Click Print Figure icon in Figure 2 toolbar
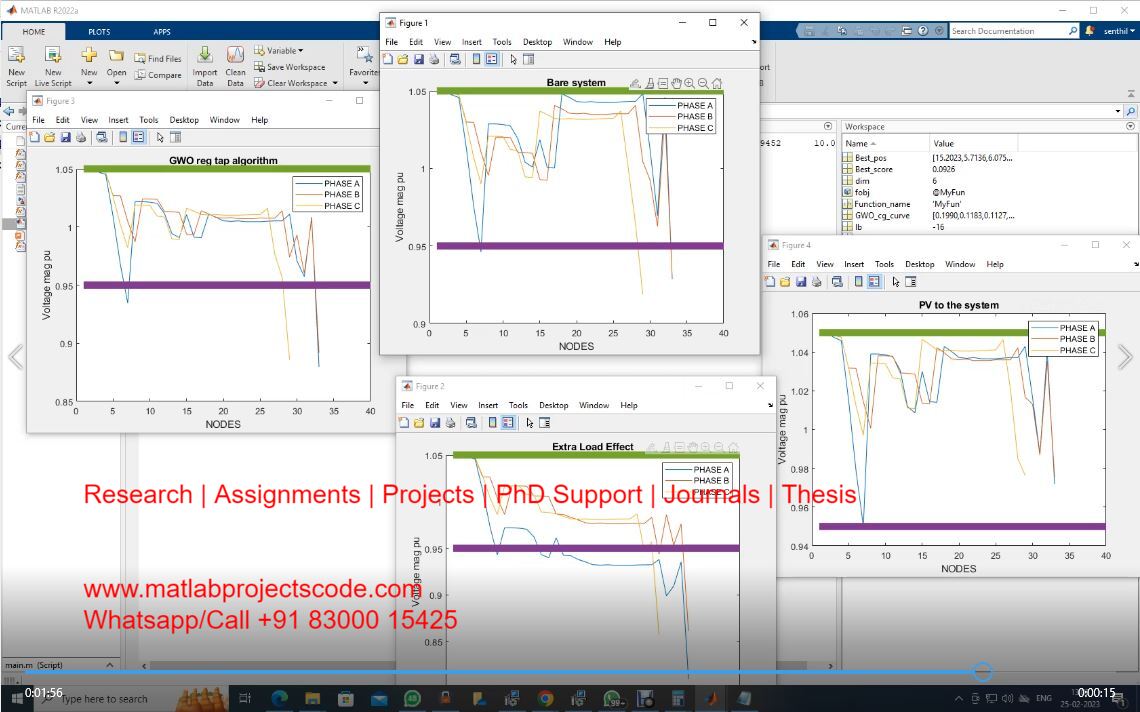Viewport: 1140px width, 712px height. (450, 423)
